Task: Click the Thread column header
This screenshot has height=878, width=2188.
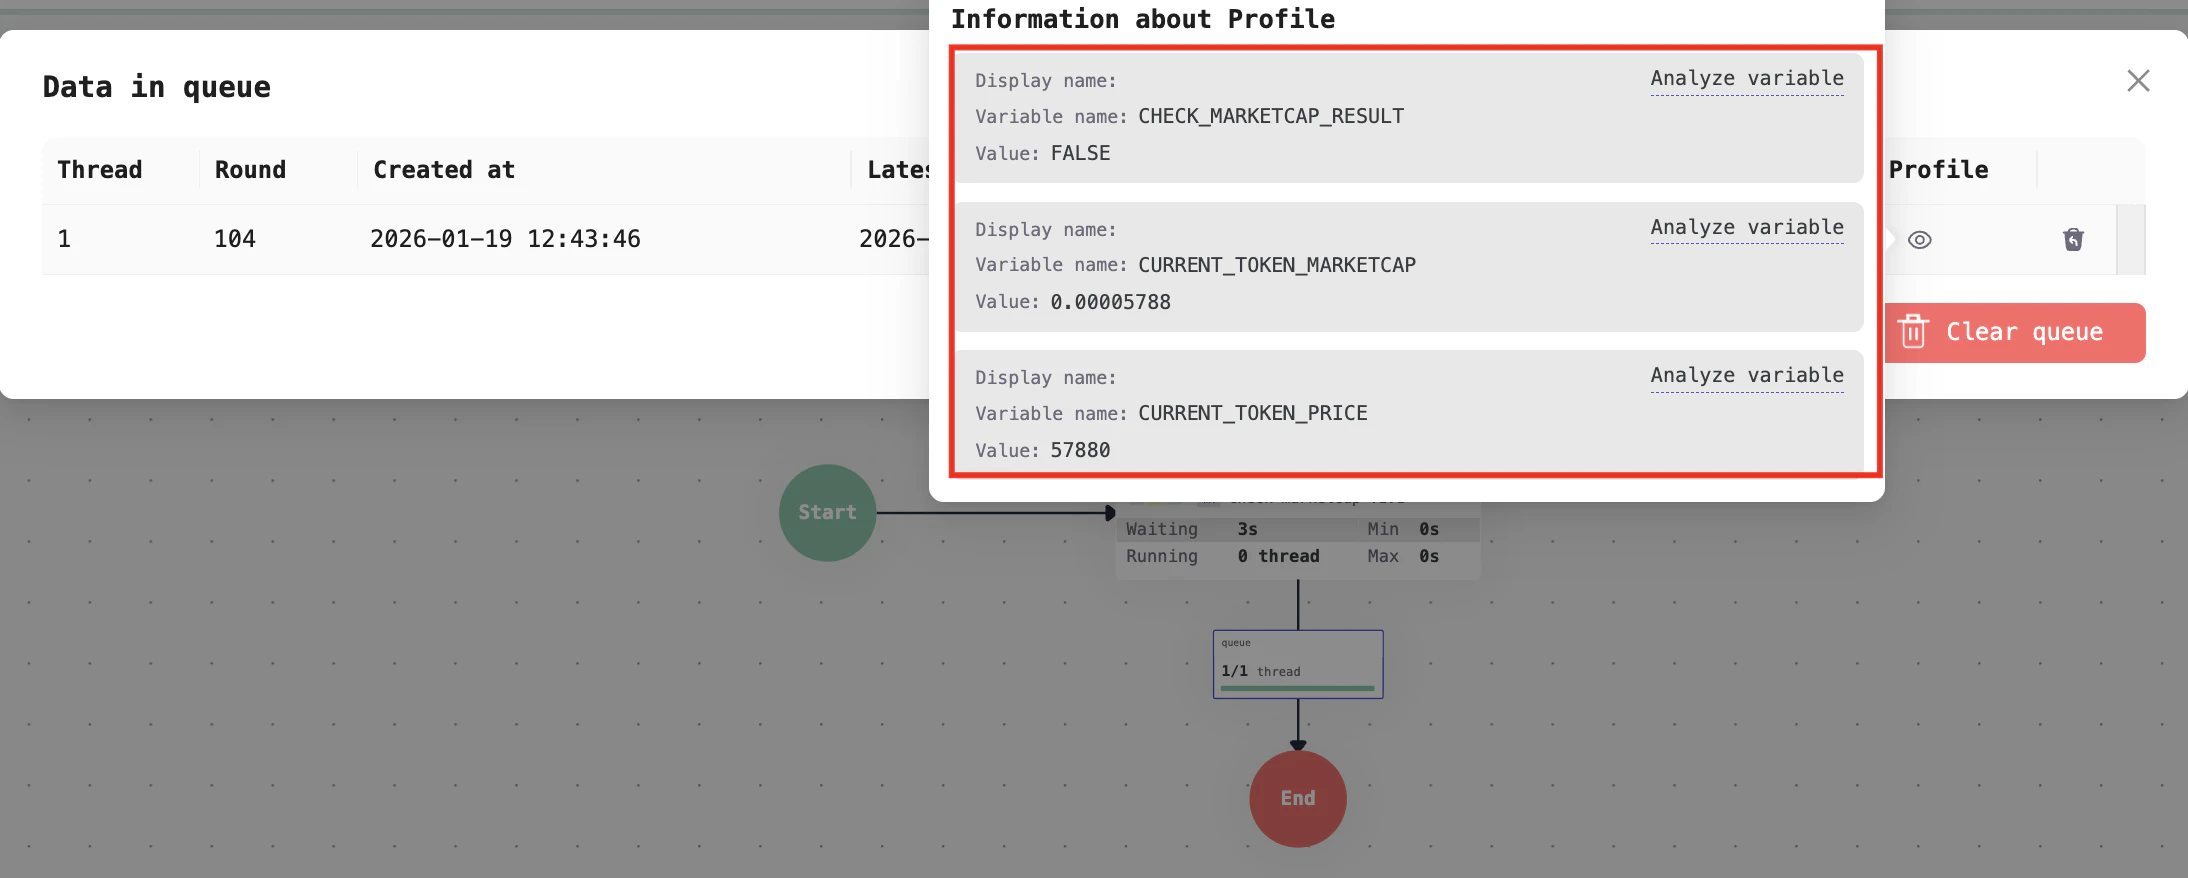Action: (100, 170)
